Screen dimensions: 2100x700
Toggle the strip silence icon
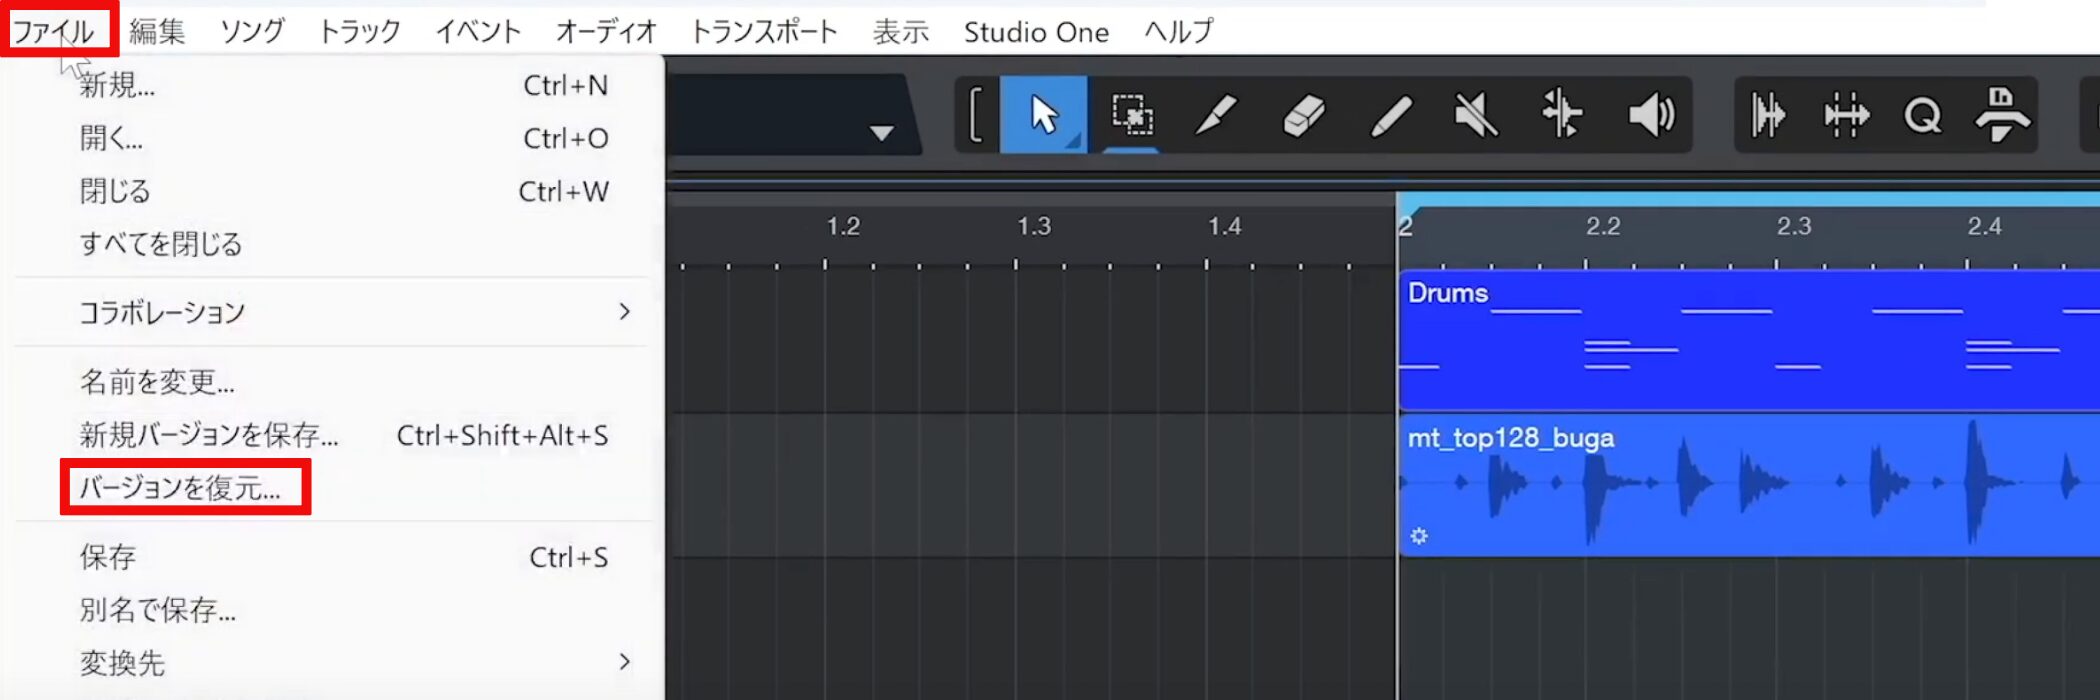coord(1845,115)
